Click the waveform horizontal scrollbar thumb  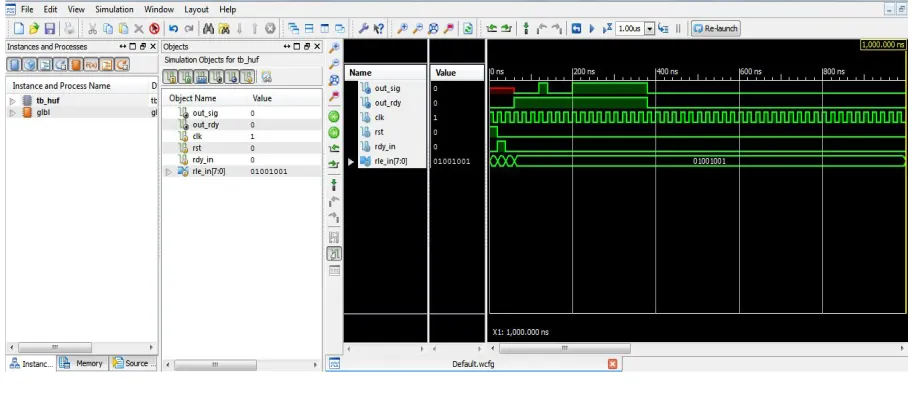(564, 348)
